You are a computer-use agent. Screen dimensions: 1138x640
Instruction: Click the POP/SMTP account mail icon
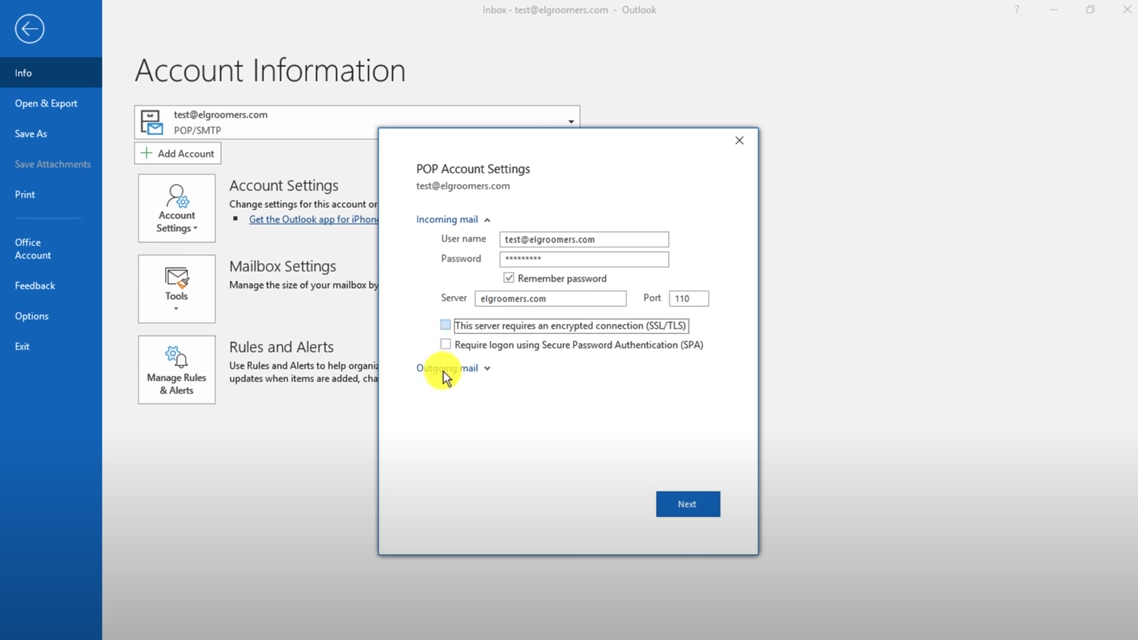coord(152,122)
